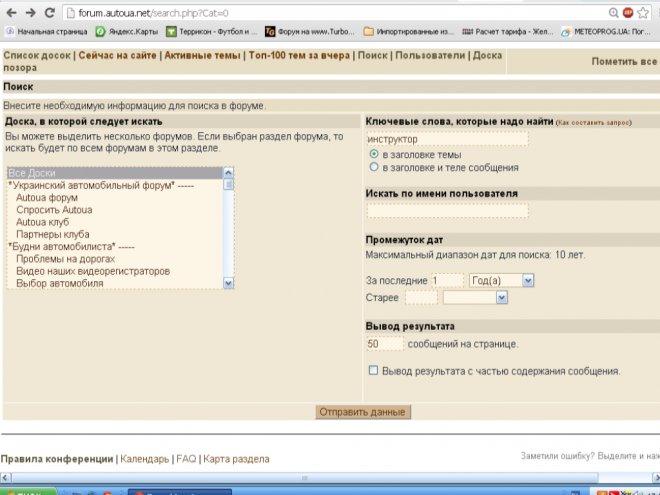Select 'в заголовке и теле сообщения' option
The image size is (660, 495).
click(374, 168)
